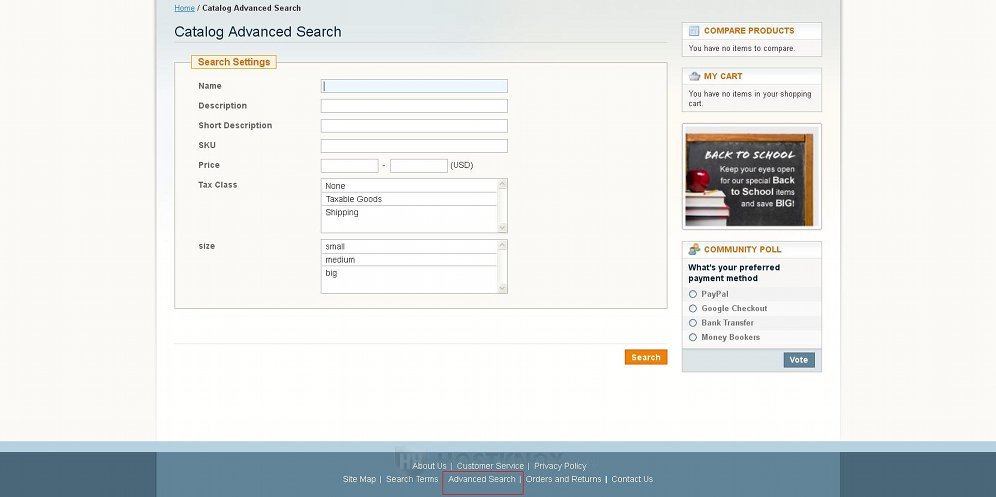Screen dimensions: 996x497
Task: Click into the SKU text field
Action: click(414, 146)
